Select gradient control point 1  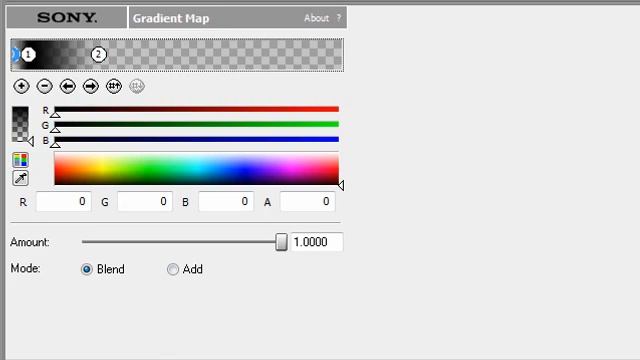(x=28, y=54)
